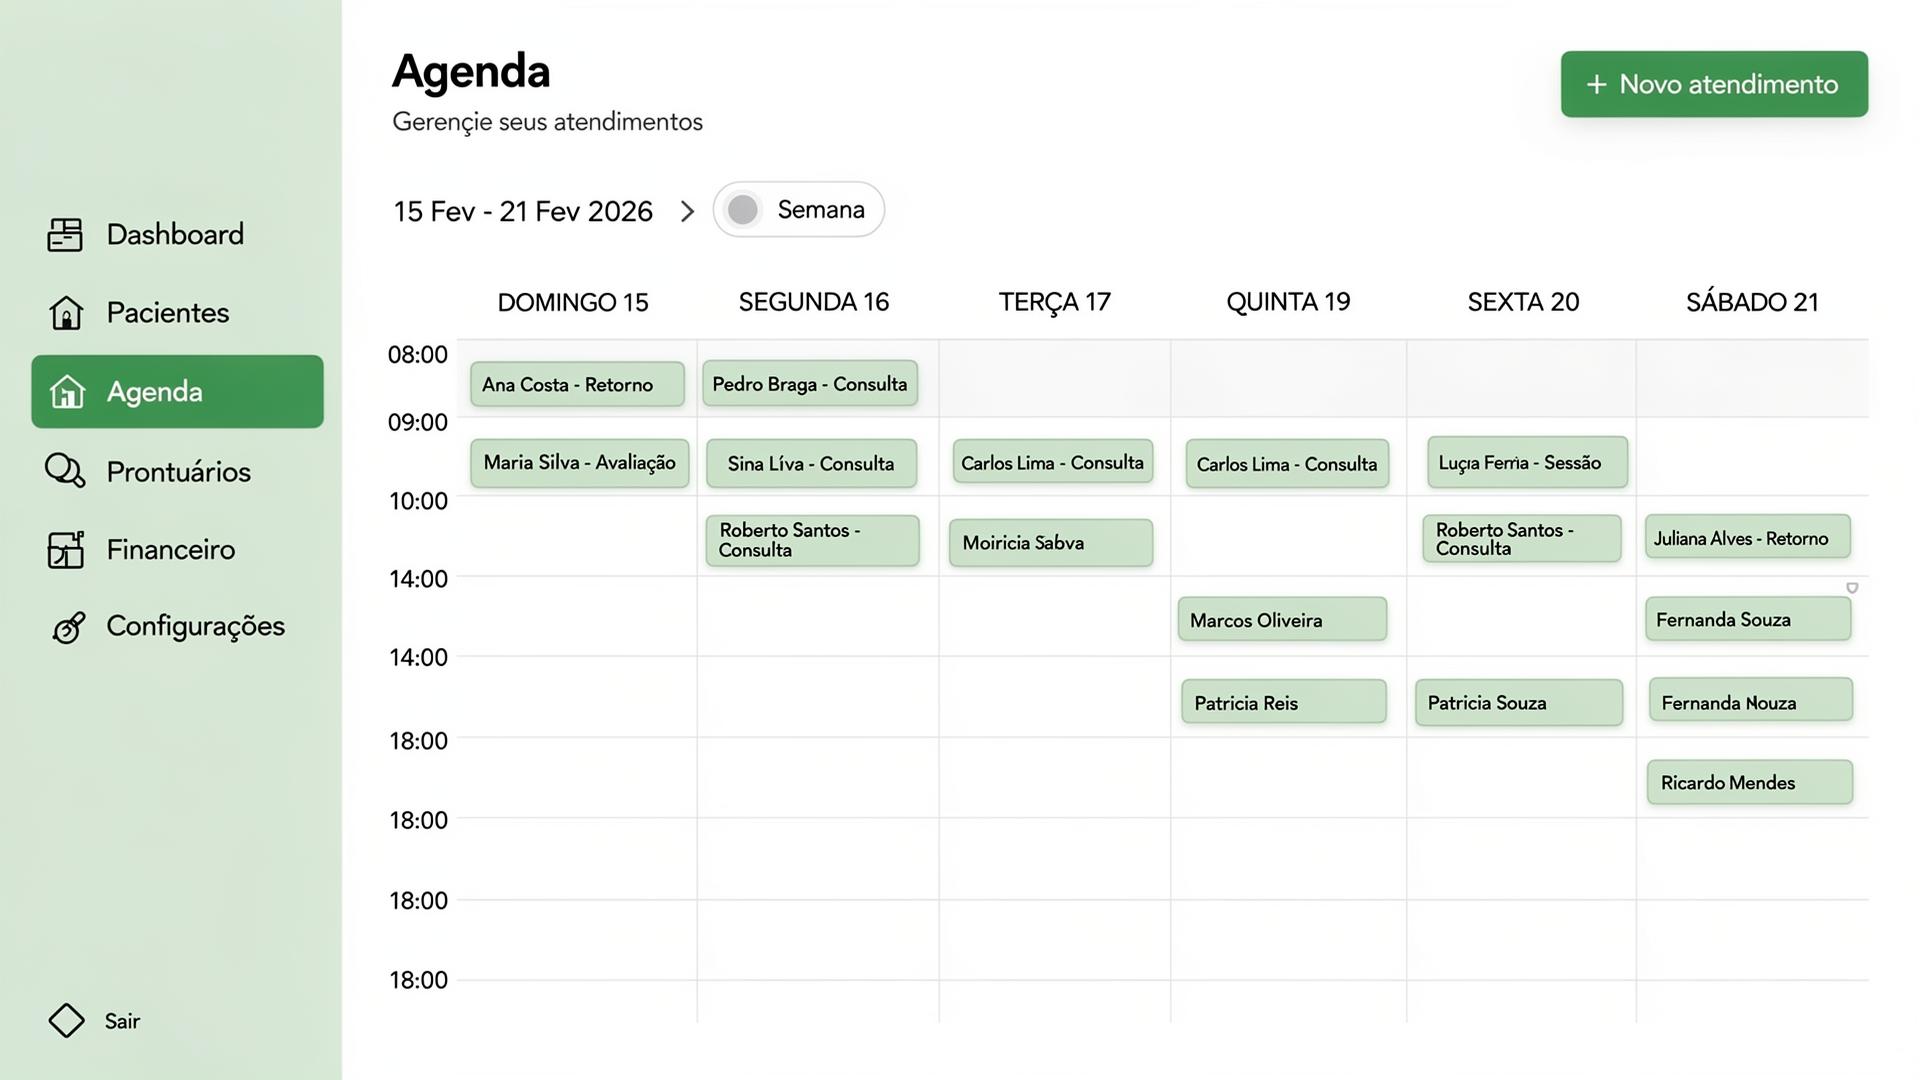The height and width of the screenshot is (1080, 1920).
Task: Click the Sair logout link
Action: [x=122, y=1021]
